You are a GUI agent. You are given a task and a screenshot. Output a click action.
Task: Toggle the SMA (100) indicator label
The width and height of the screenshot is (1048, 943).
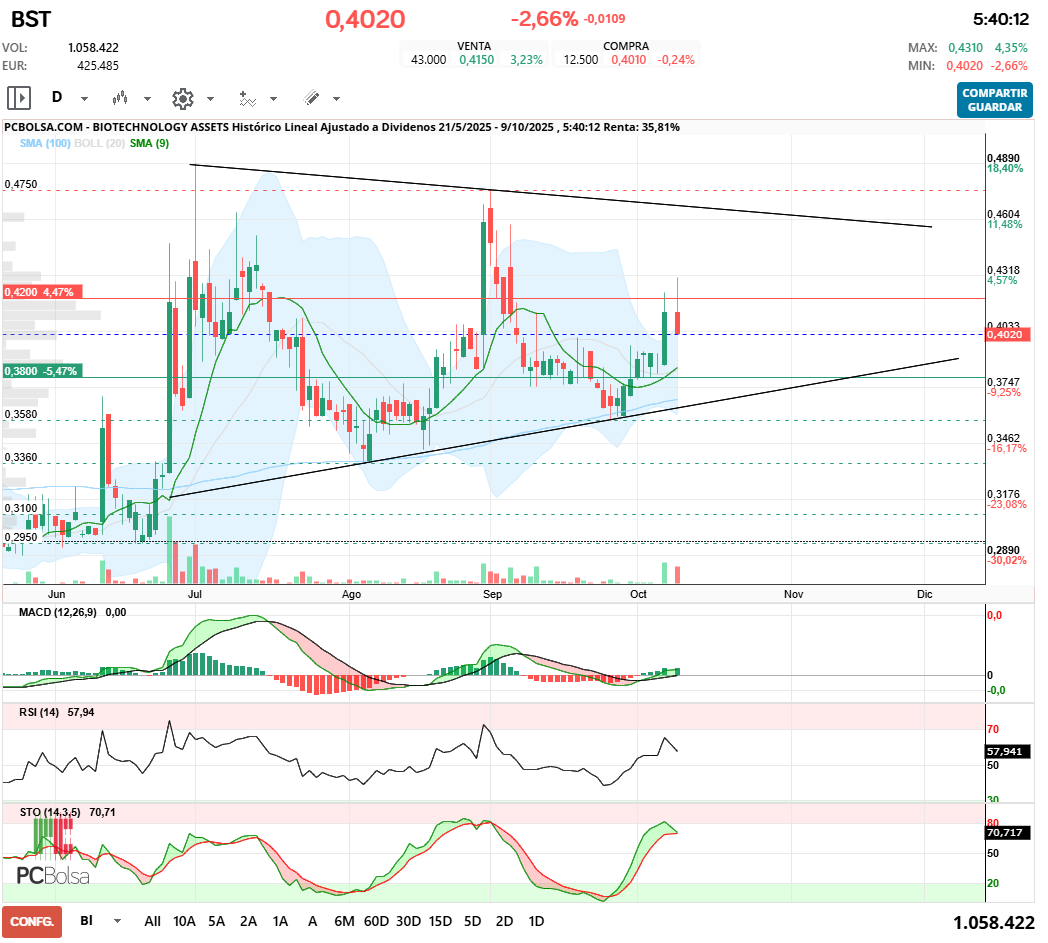pyautogui.click(x=44, y=144)
